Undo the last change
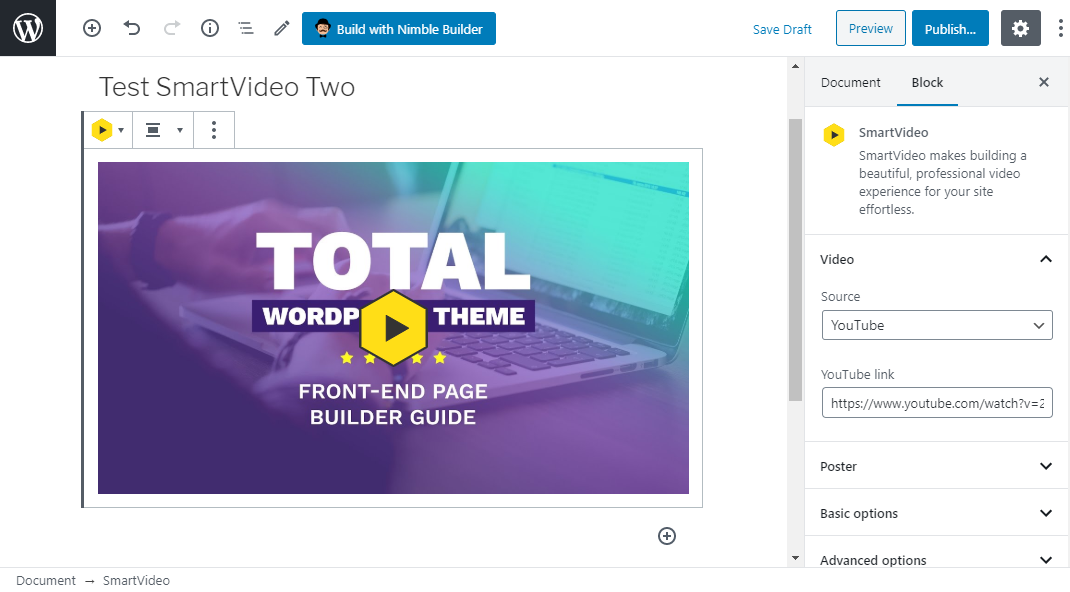This screenshot has width=1070, height=592. coord(131,28)
